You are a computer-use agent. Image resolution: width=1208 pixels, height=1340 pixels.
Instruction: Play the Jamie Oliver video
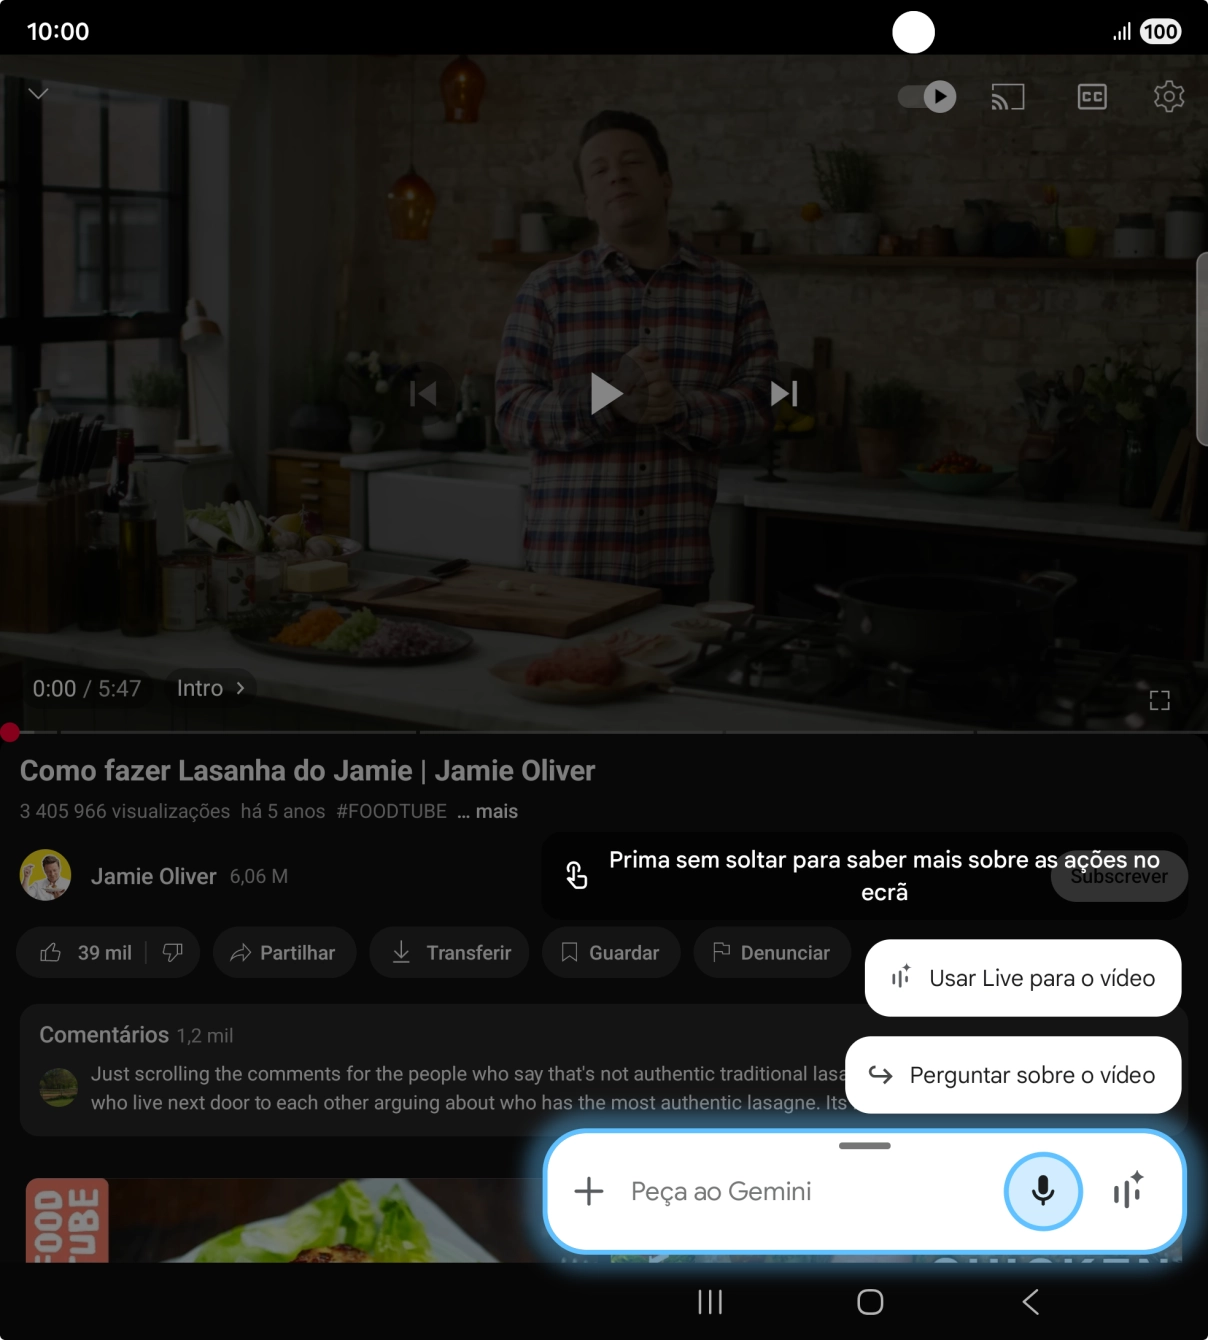tap(605, 393)
